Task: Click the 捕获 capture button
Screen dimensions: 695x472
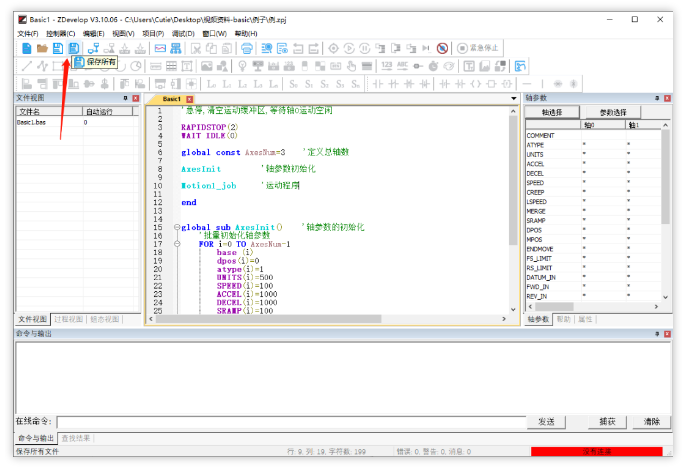Action: 607,422
